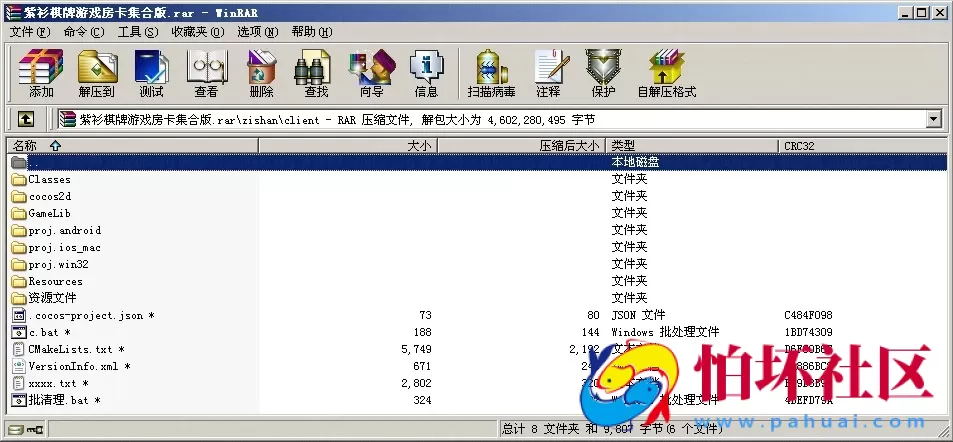Click the CRC32 value 1BD74309
The width and height of the screenshot is (953, 442).
pos(808,333)
